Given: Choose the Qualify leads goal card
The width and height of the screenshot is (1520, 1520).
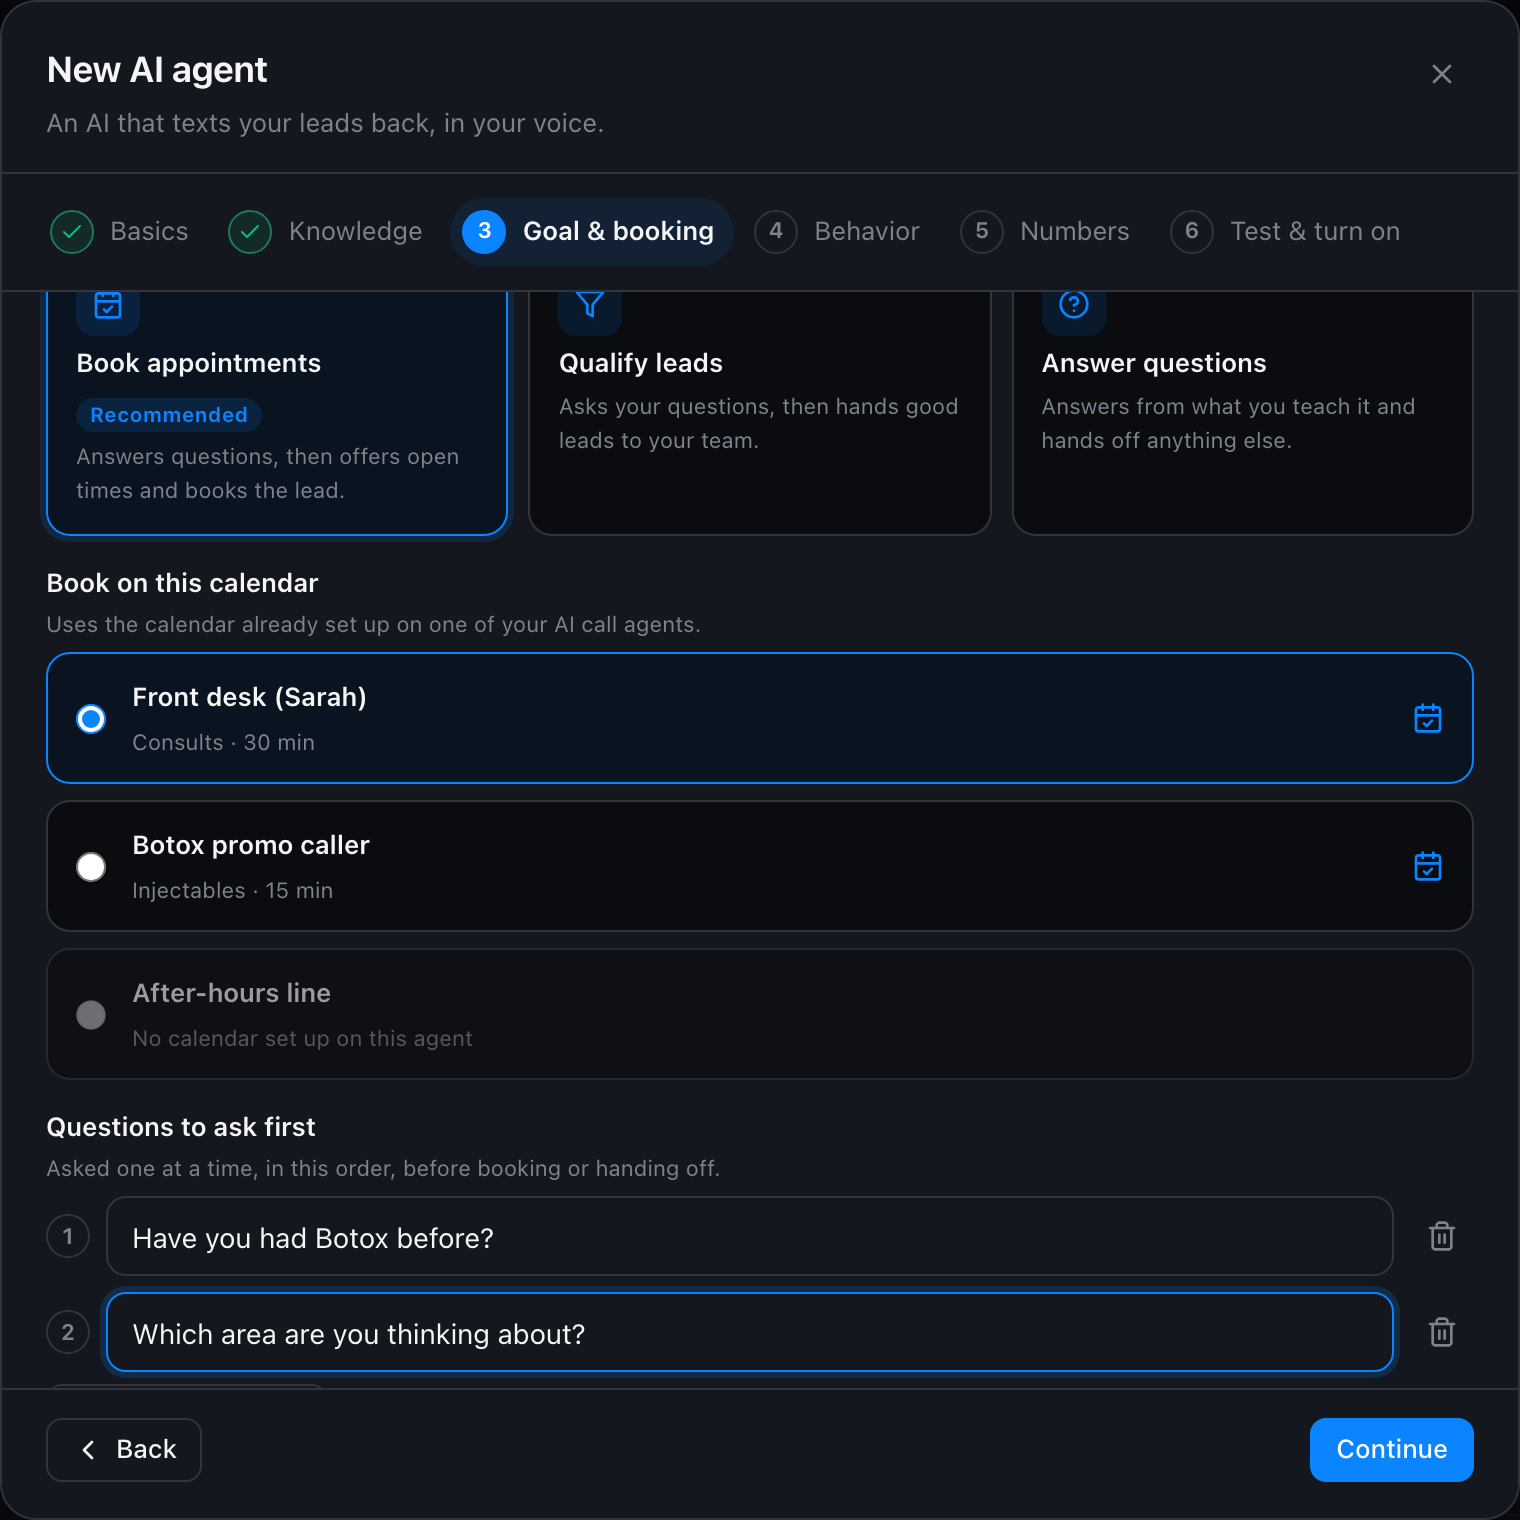Looking at the screenshot, I should tap(760, 412).
